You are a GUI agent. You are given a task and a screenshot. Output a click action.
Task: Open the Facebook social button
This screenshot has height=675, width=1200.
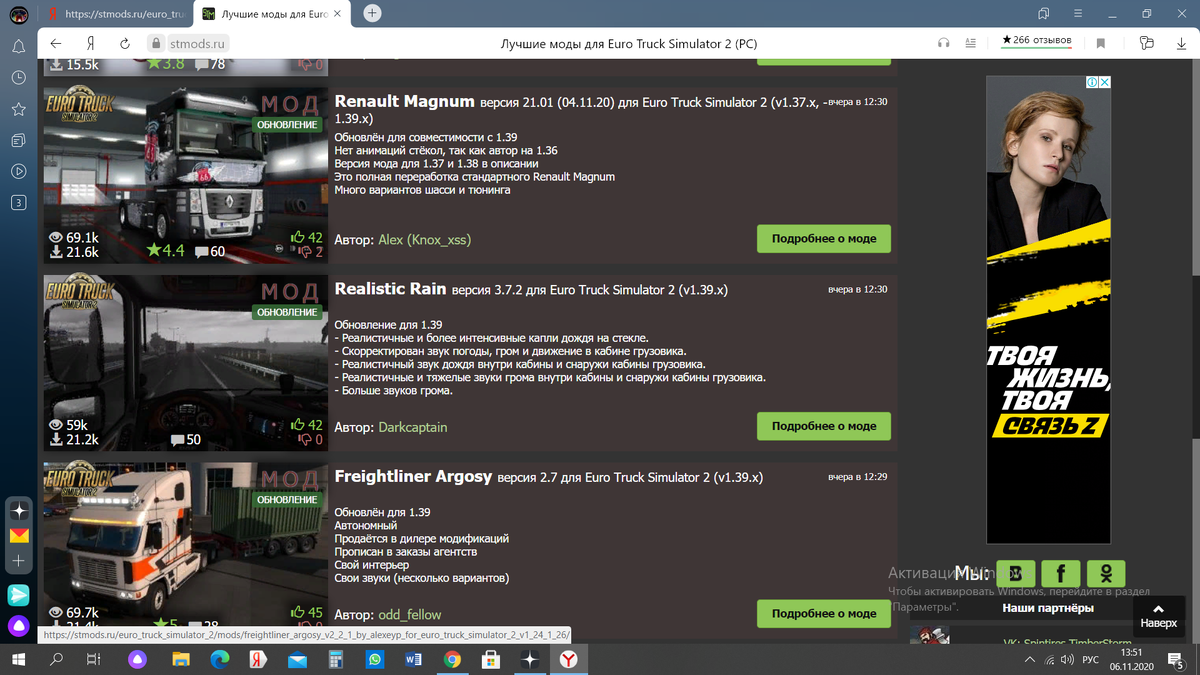pos(1061,573)
